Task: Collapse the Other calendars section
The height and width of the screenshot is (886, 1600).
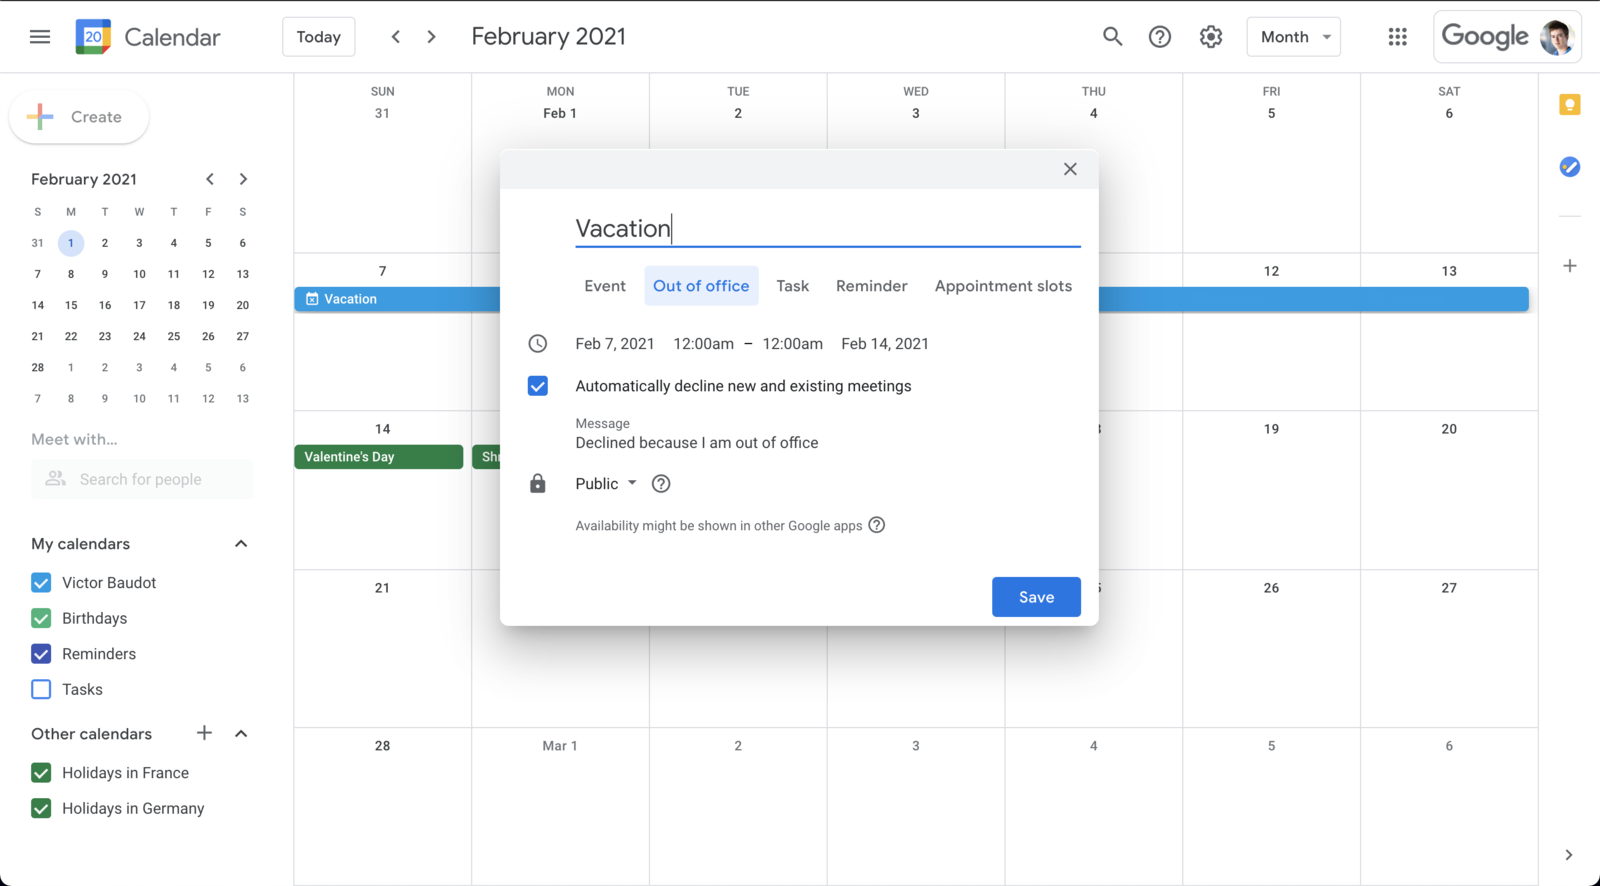Action: click(241, 733)
